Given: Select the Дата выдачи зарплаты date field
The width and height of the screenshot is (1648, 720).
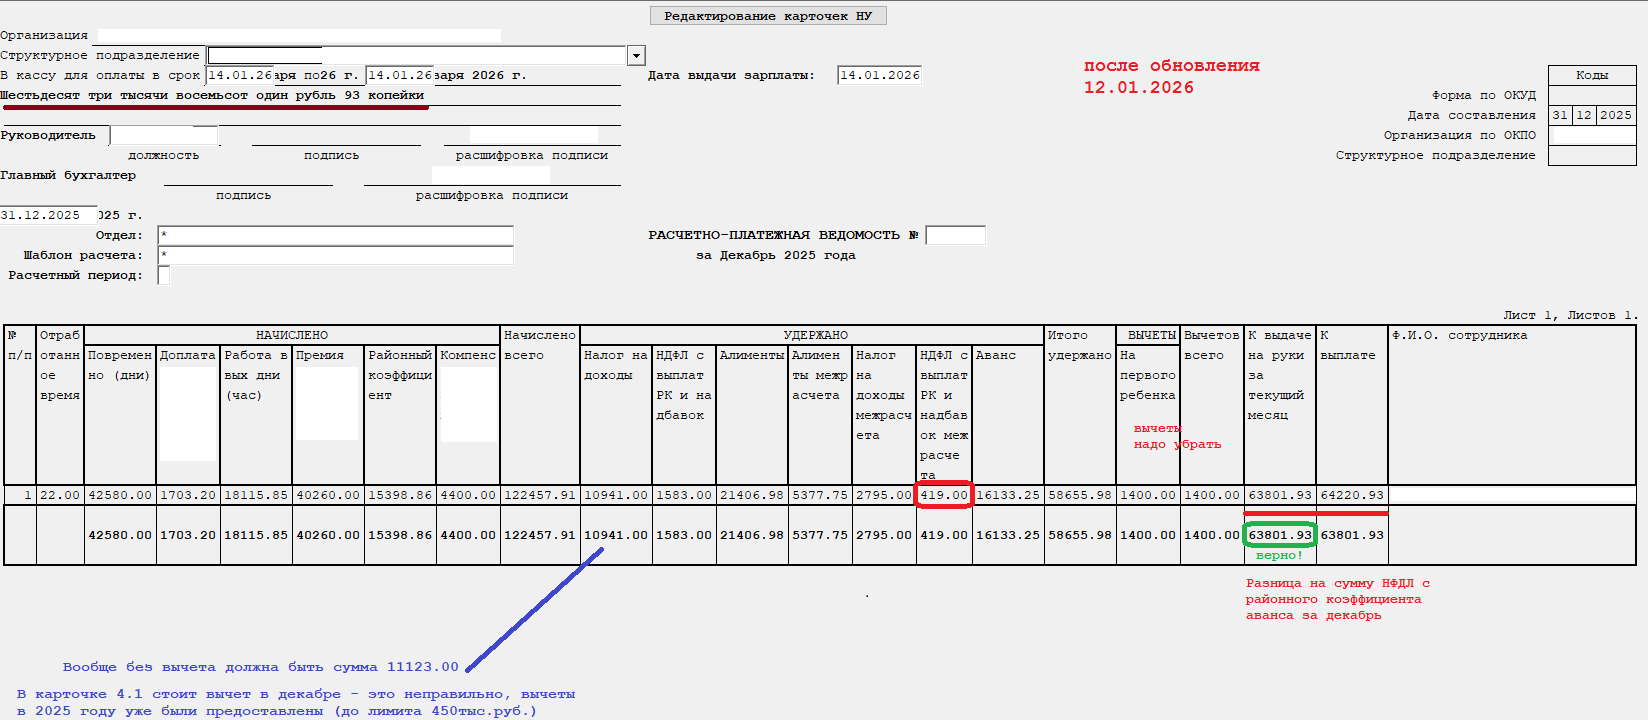Looking at the screenshot, I should point(879,75).
